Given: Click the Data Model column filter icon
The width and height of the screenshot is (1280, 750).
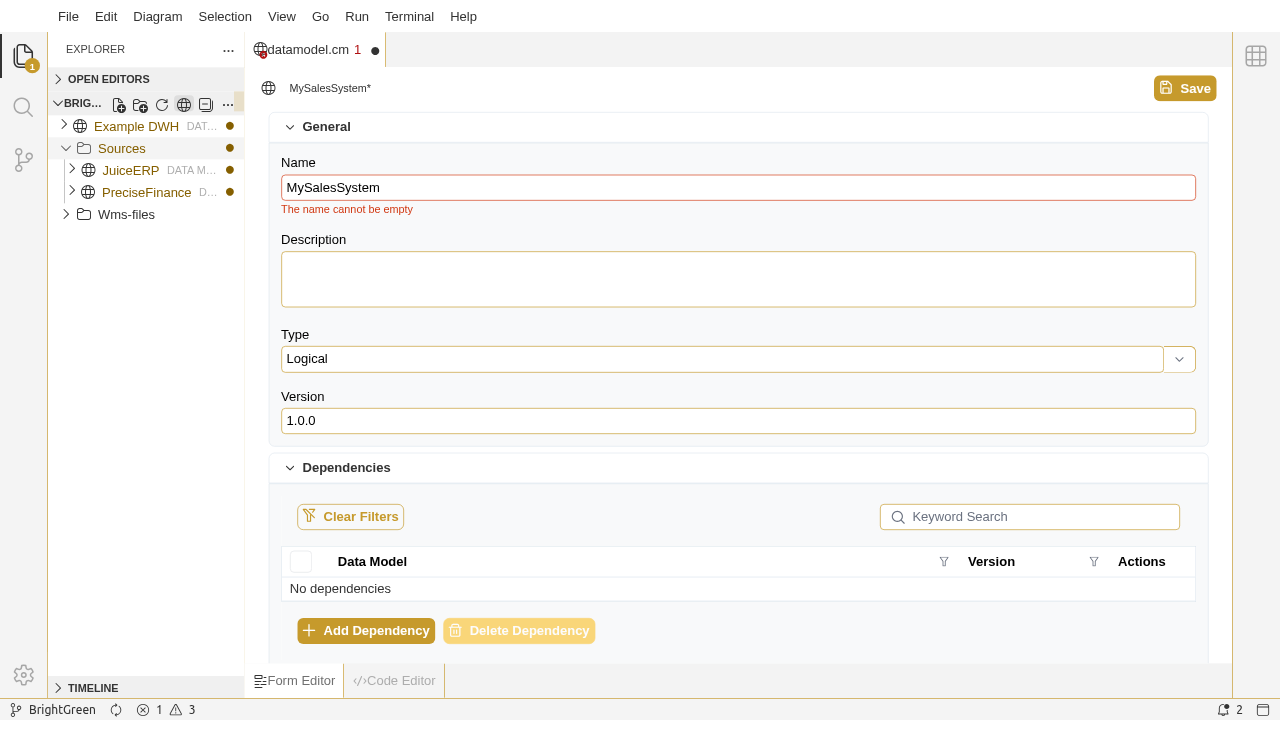Looking at the screenshot, I should tap(944, 562).
